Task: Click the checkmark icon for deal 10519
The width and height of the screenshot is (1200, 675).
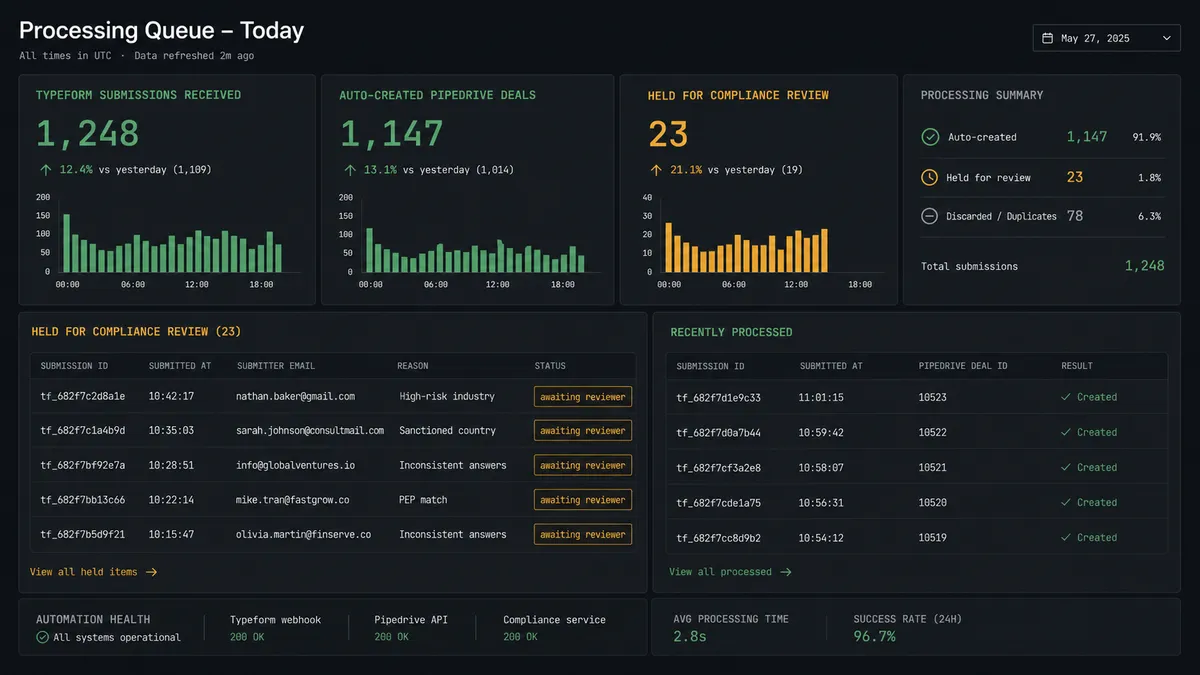Action: click(x=1067, y=537)
